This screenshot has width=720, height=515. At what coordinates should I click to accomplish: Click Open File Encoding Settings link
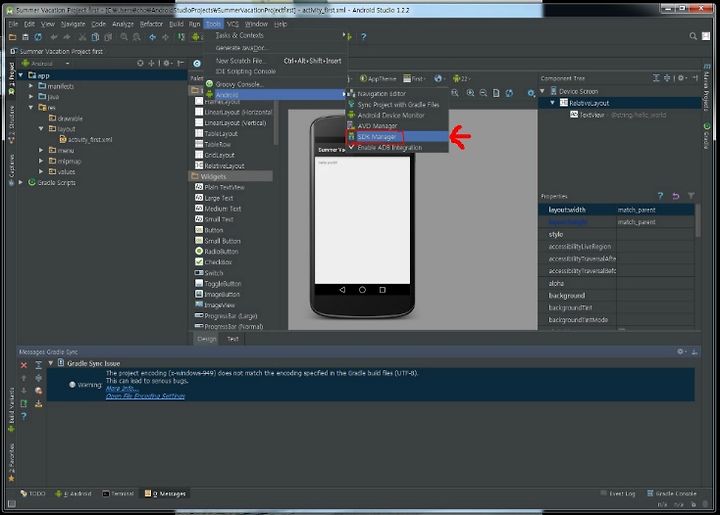click(145, 396)
